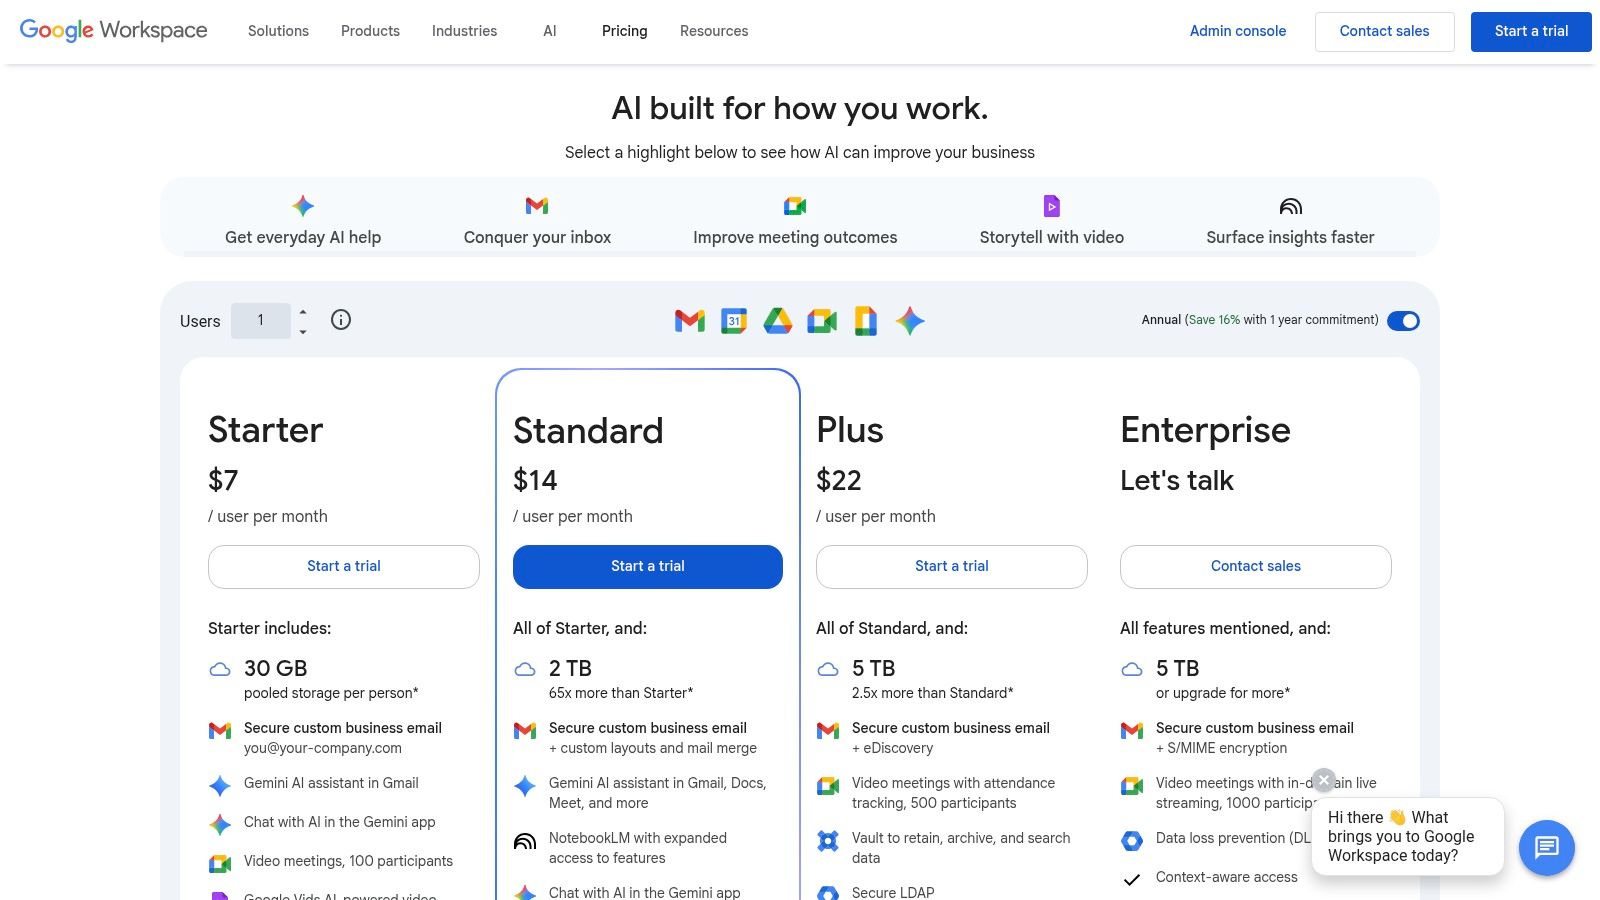Click the Admin console link
The height and width of the screenshot is (900, 1600).
tap(1238, 31)
